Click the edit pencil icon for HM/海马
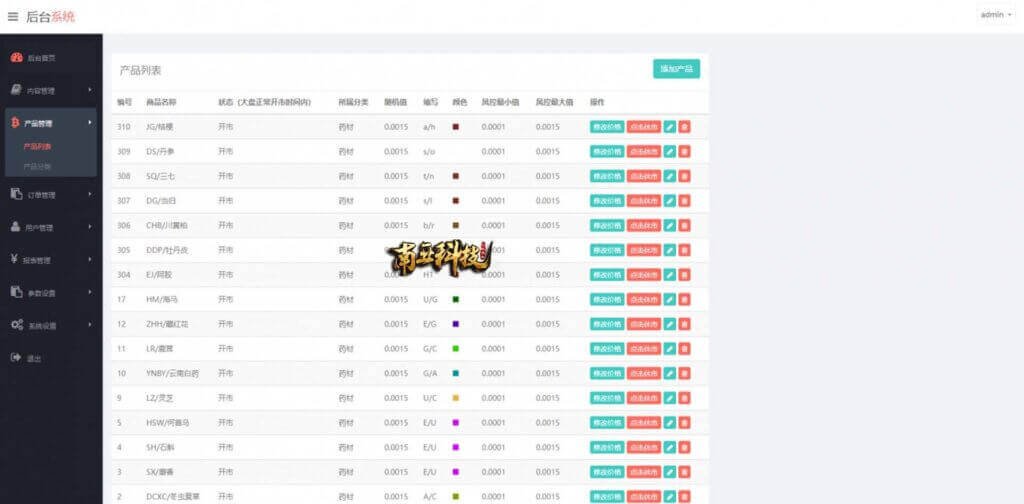This screenshot has width=1024, height=504. (x=670, y=299)
